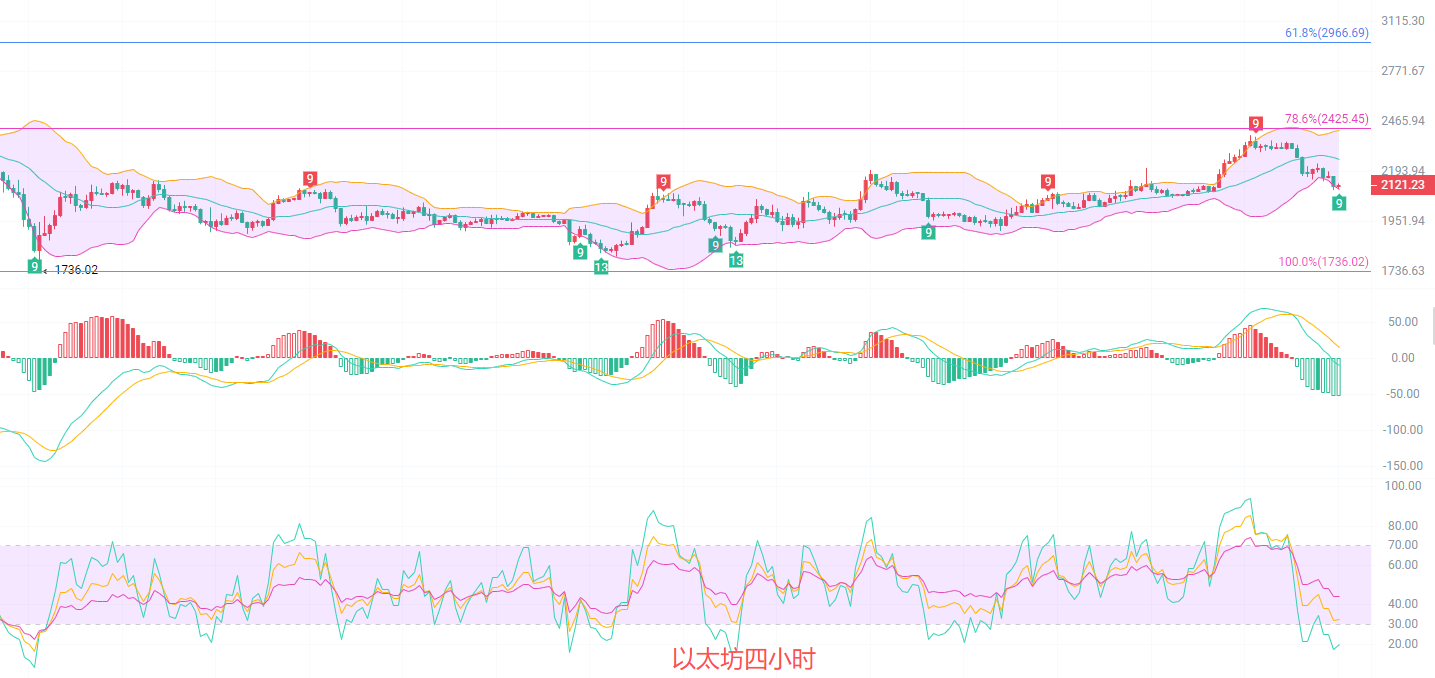Select the 100.0%(1736.02) Fibonacci label

[1323, 262]
